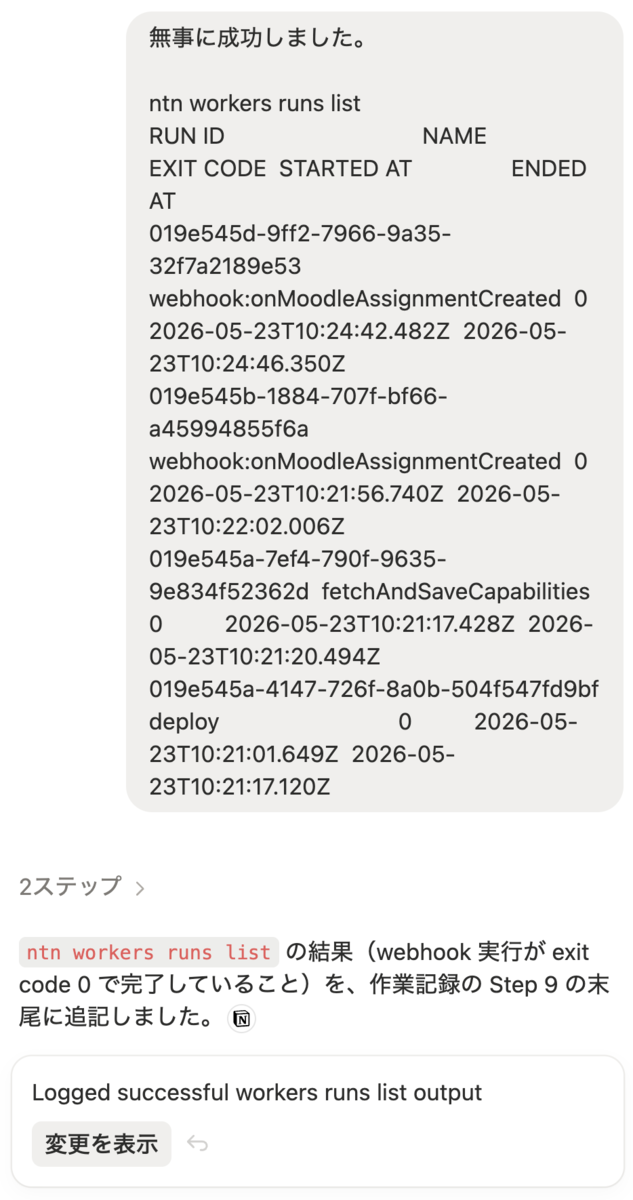Click the STARTED AT header text
This screenshot has width=633, height=1200.
coord(345,169)
